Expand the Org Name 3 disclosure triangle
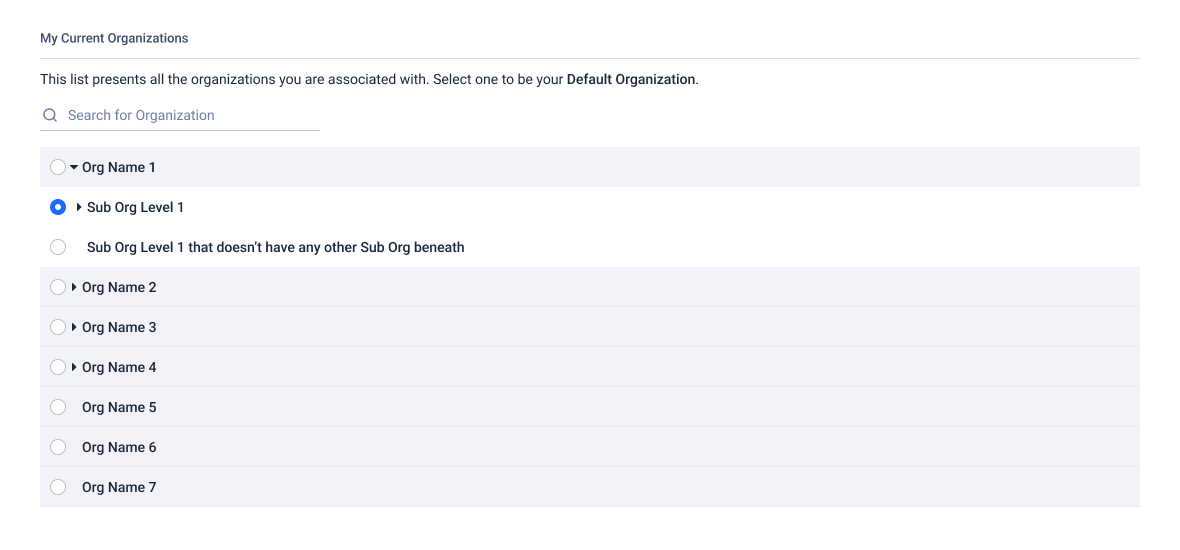The height and width of the screenshot is (550, 1180). click(74, 327)
